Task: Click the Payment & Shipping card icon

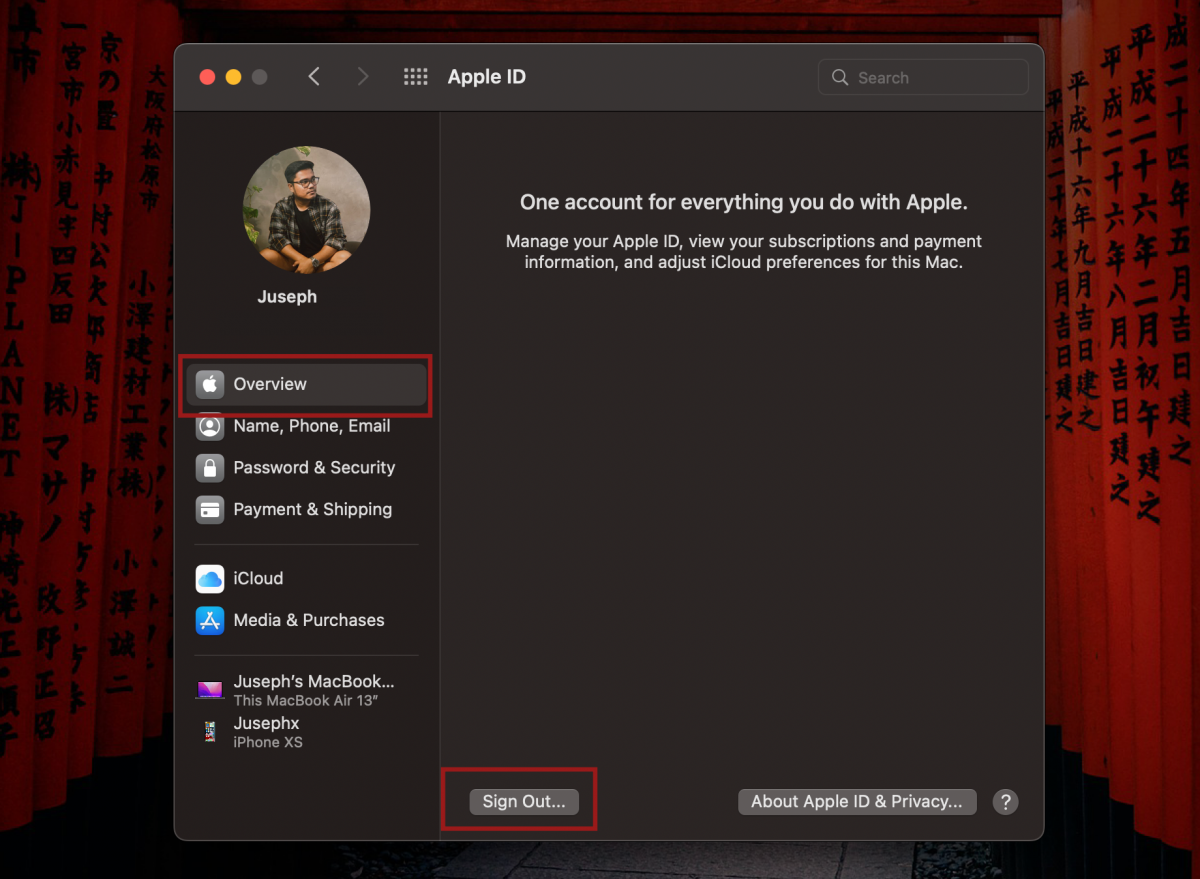Action: [210, 509]
